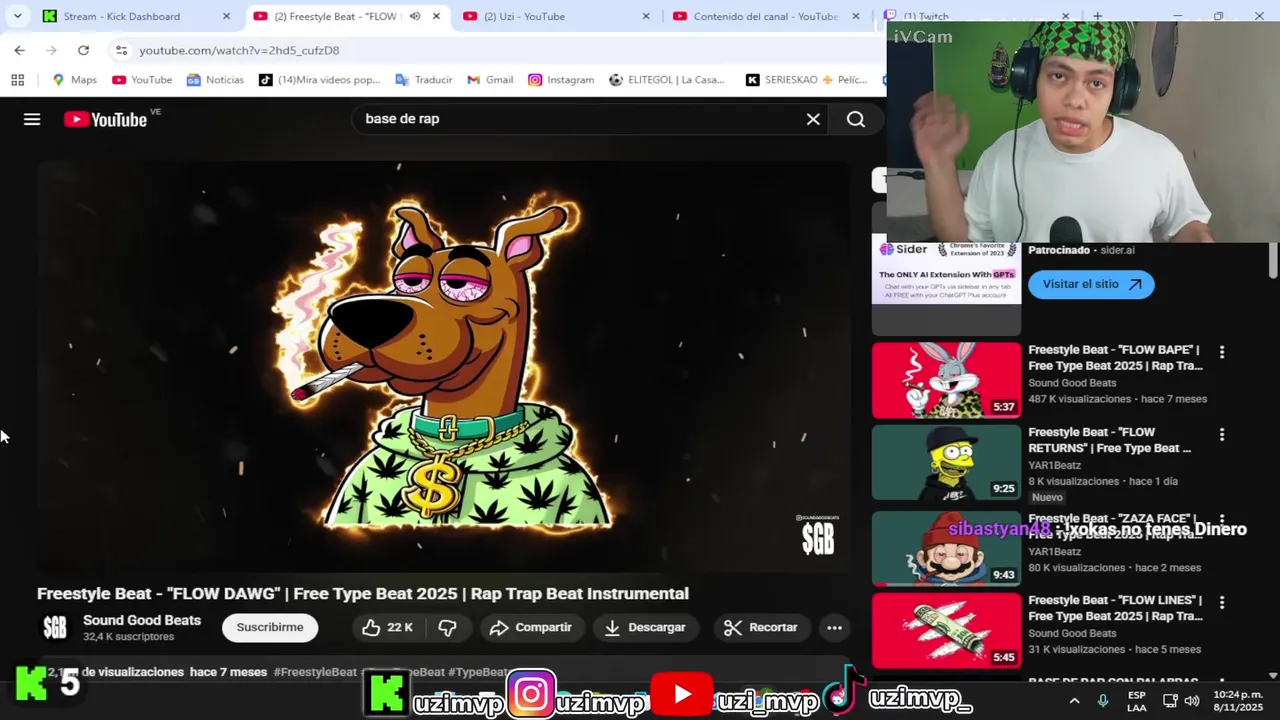The height and width of the screenshot is (720, 1280).
Task: Open FLOW BAPE video options menu
Action: click(1221, 353)
